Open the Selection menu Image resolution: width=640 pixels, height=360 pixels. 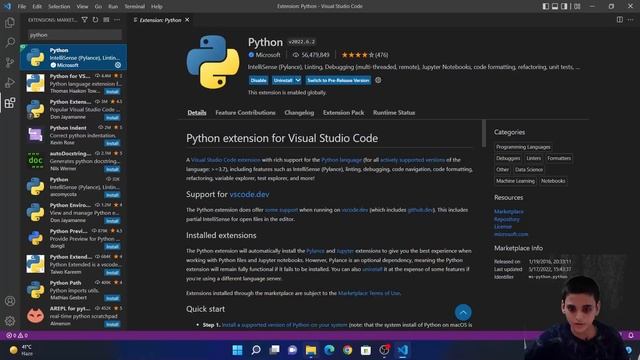(x=59, y=7)
